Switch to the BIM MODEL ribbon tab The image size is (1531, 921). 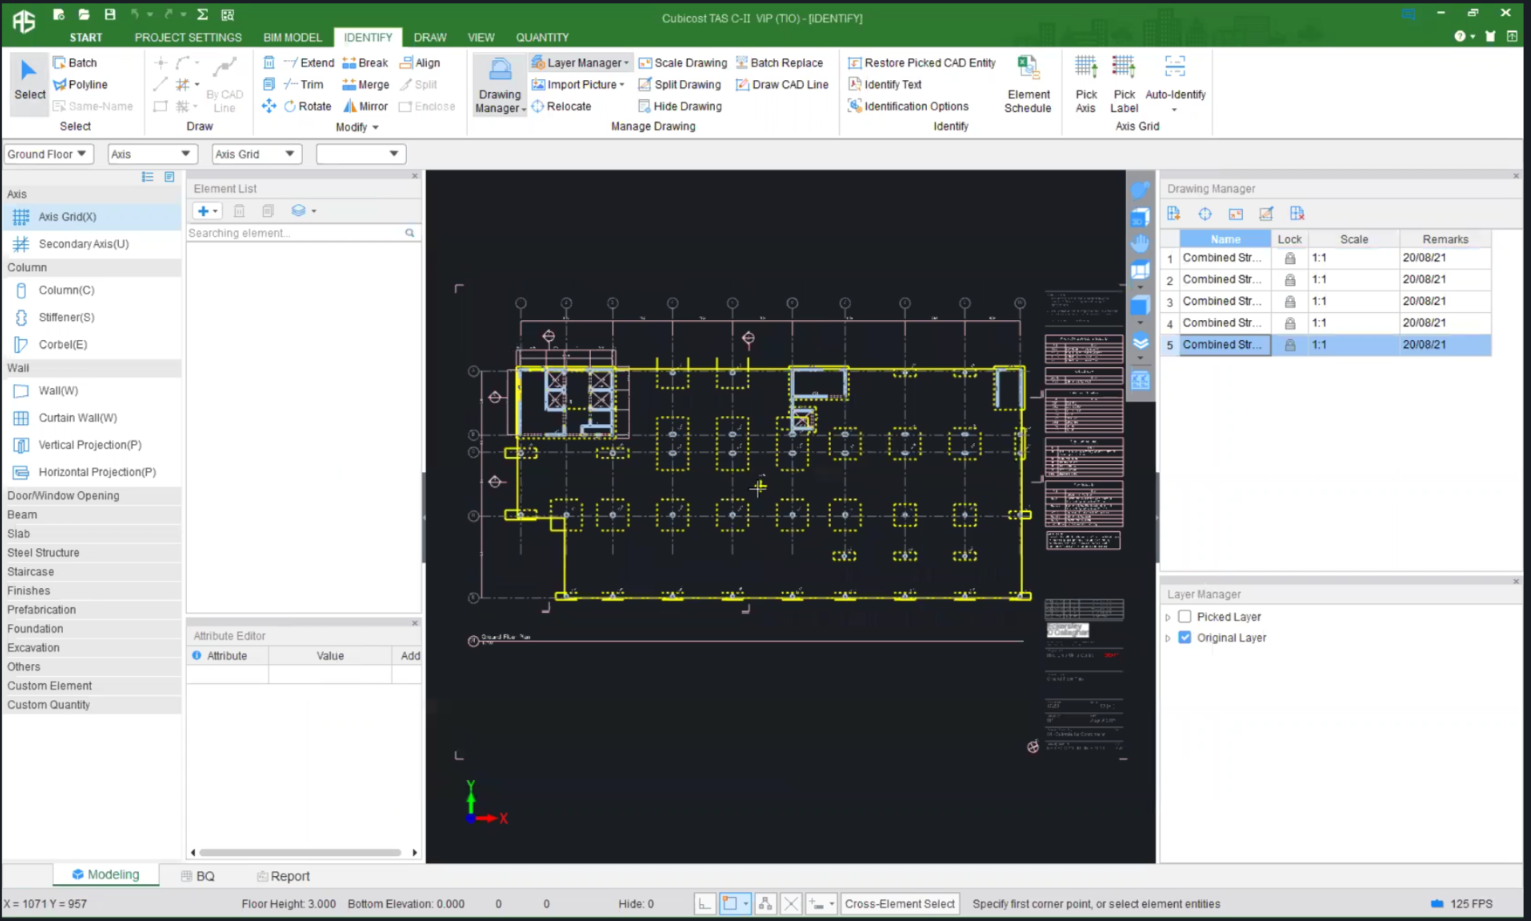[x=292, y=37]
